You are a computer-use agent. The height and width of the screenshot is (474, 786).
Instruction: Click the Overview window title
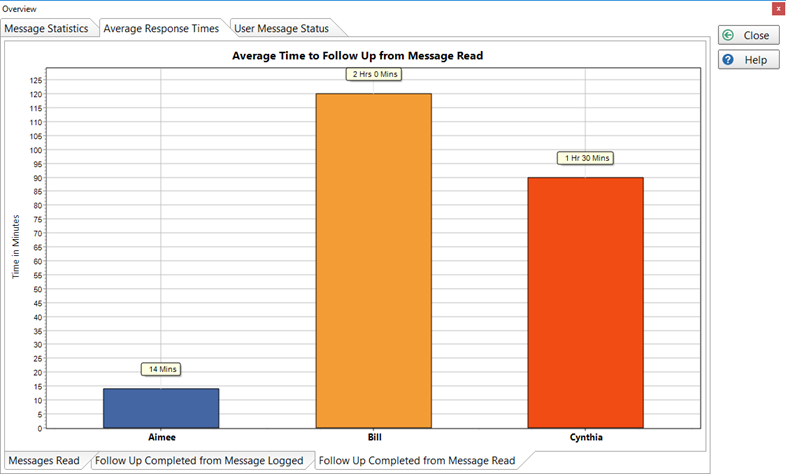pos(20,9)
